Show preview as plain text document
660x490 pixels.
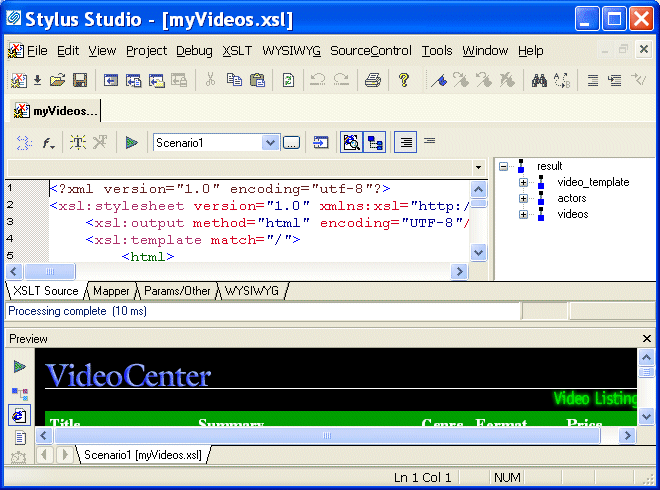click(19, 437)
